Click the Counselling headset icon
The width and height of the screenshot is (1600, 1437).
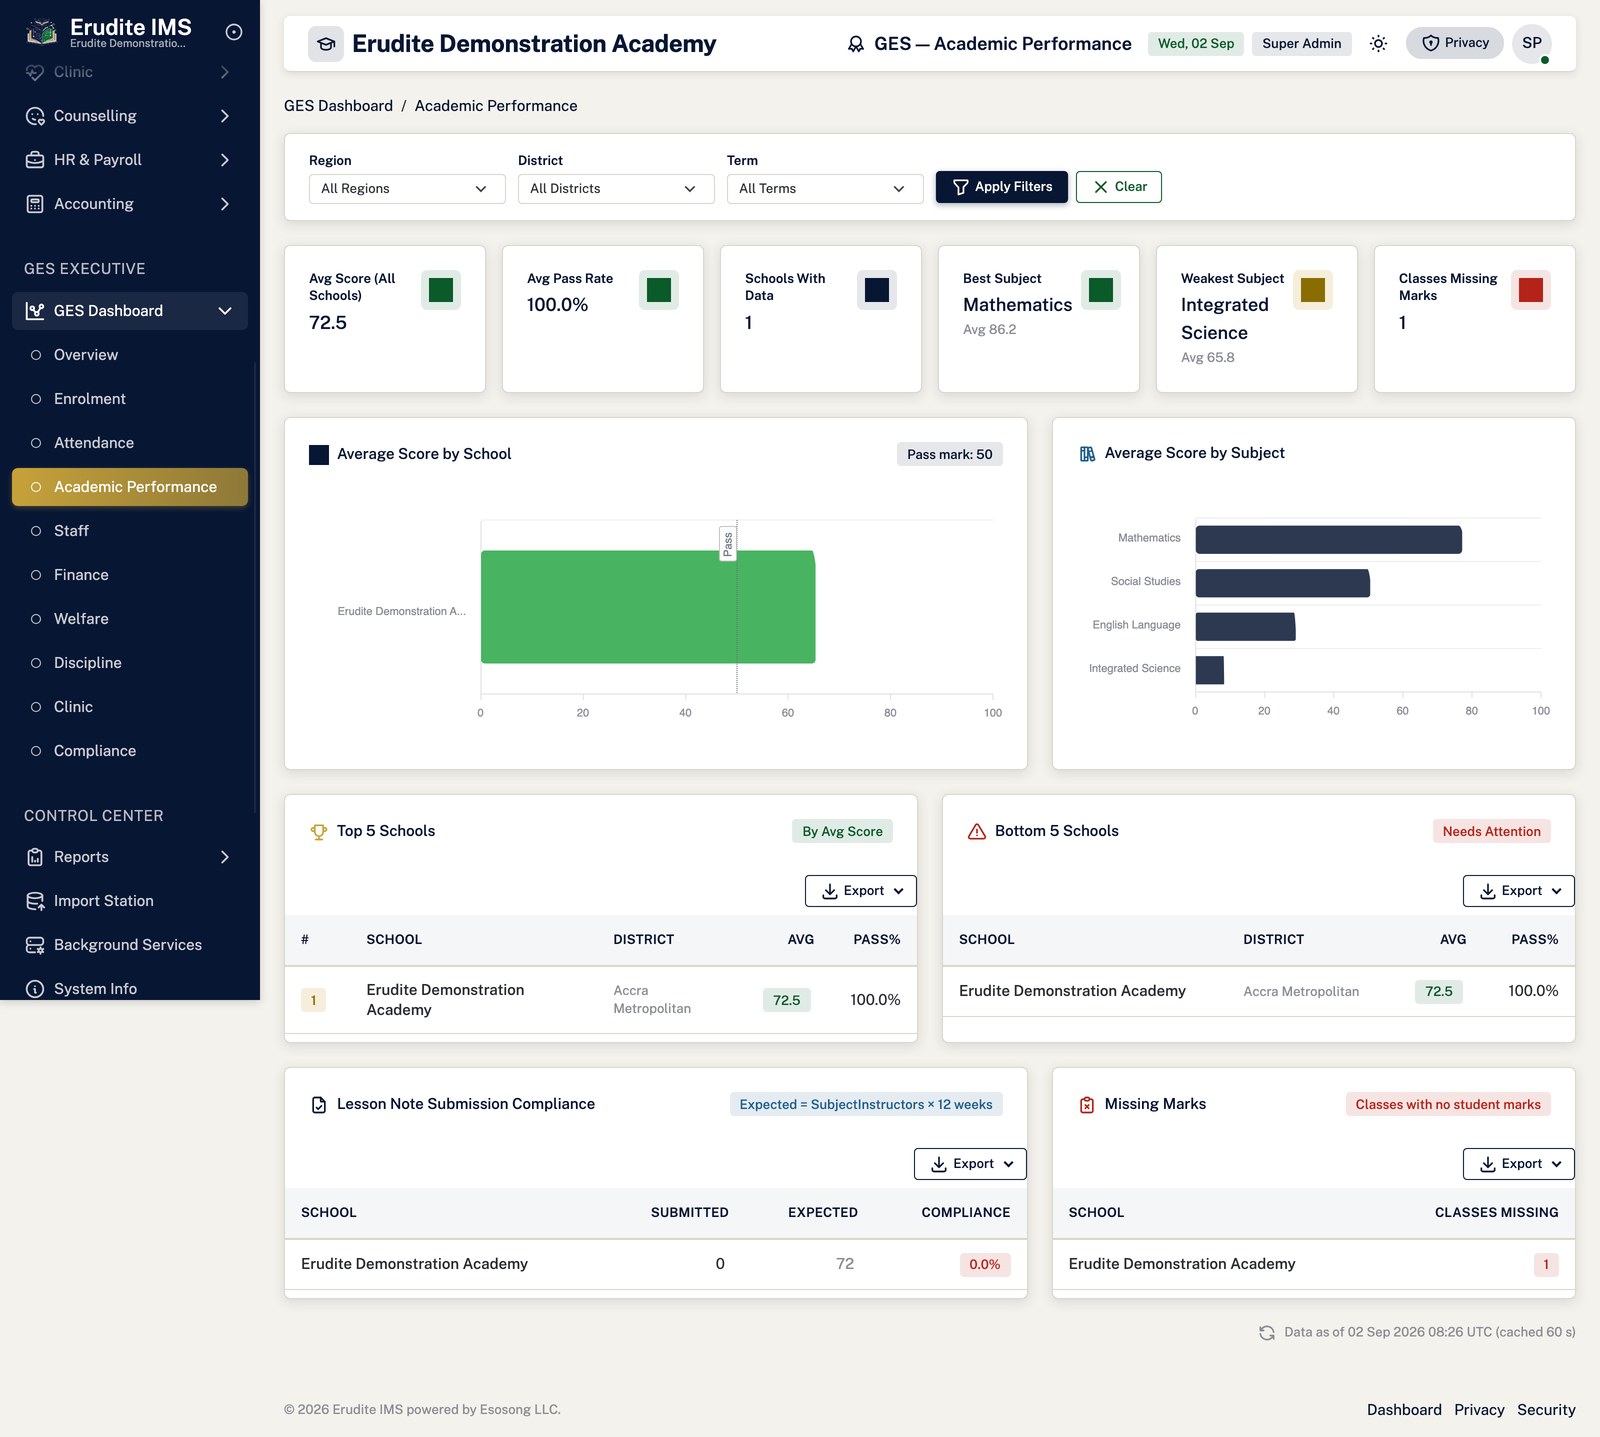[x=35, y=116]
